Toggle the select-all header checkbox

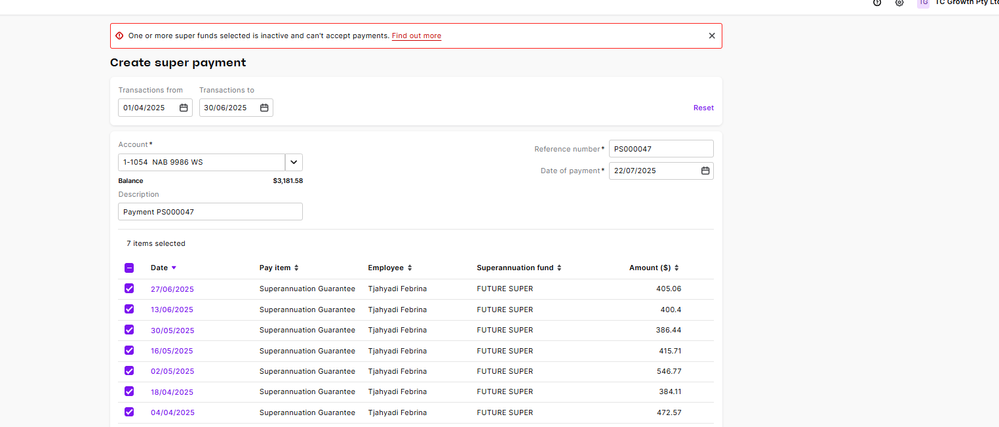click(129, 268)
